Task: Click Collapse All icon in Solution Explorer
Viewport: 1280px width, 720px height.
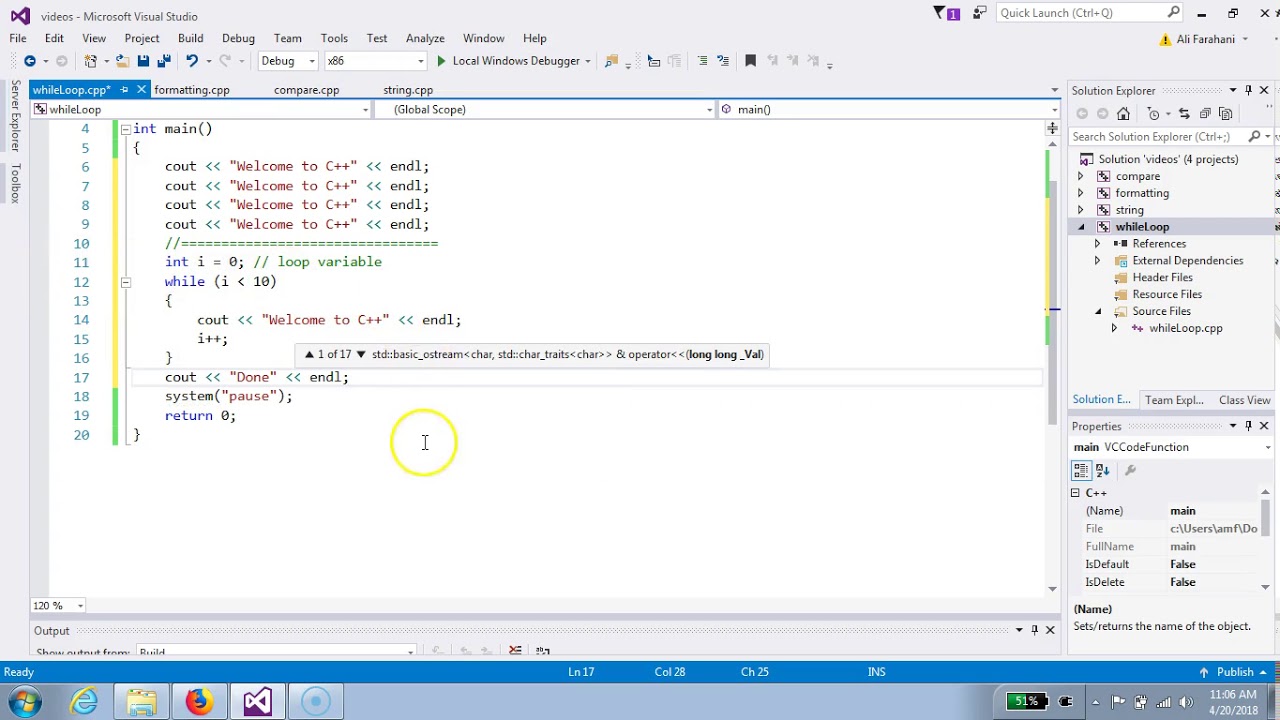Action: click(x=1205, y=114)
